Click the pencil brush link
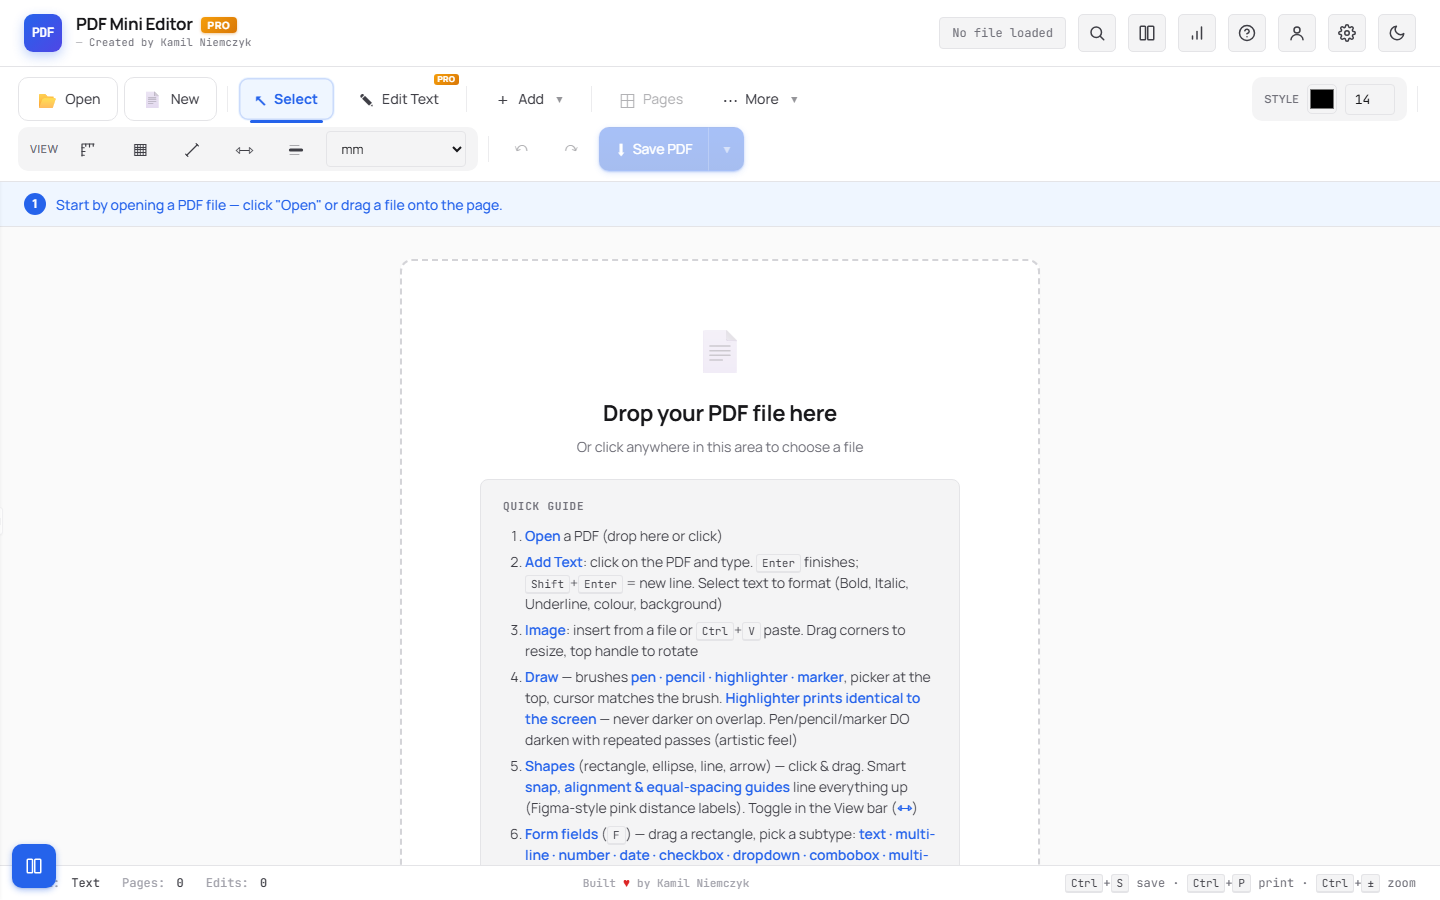The height and width of the screenshot is (900, 1440). (x=685, y=677)
